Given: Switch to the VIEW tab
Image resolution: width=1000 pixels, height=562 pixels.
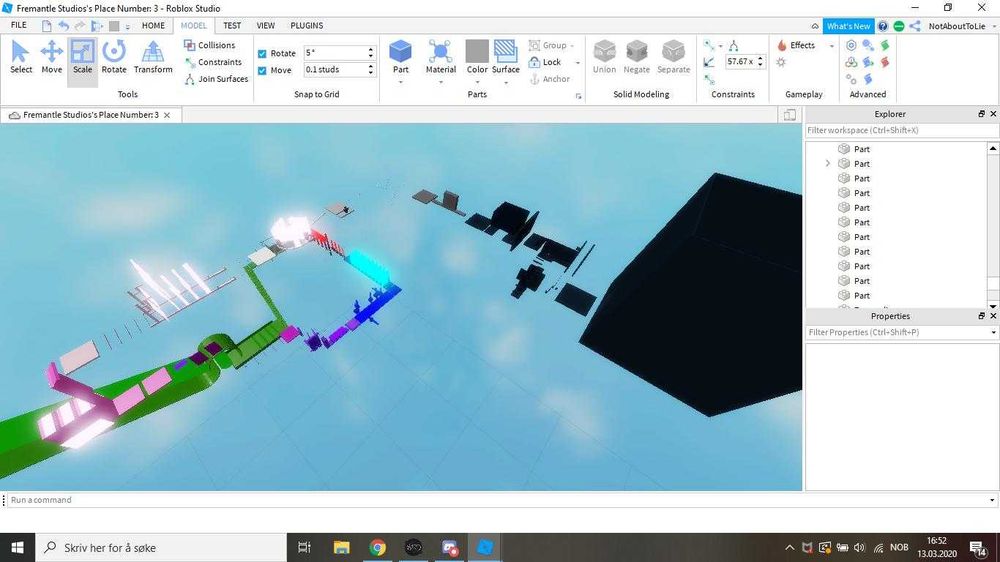Looking at the screenshot, I should point(265,26).
